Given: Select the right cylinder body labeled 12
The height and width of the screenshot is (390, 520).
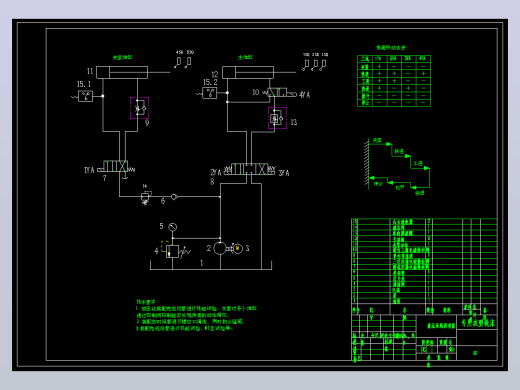Looking at the screenshot, I should [248, 72].
